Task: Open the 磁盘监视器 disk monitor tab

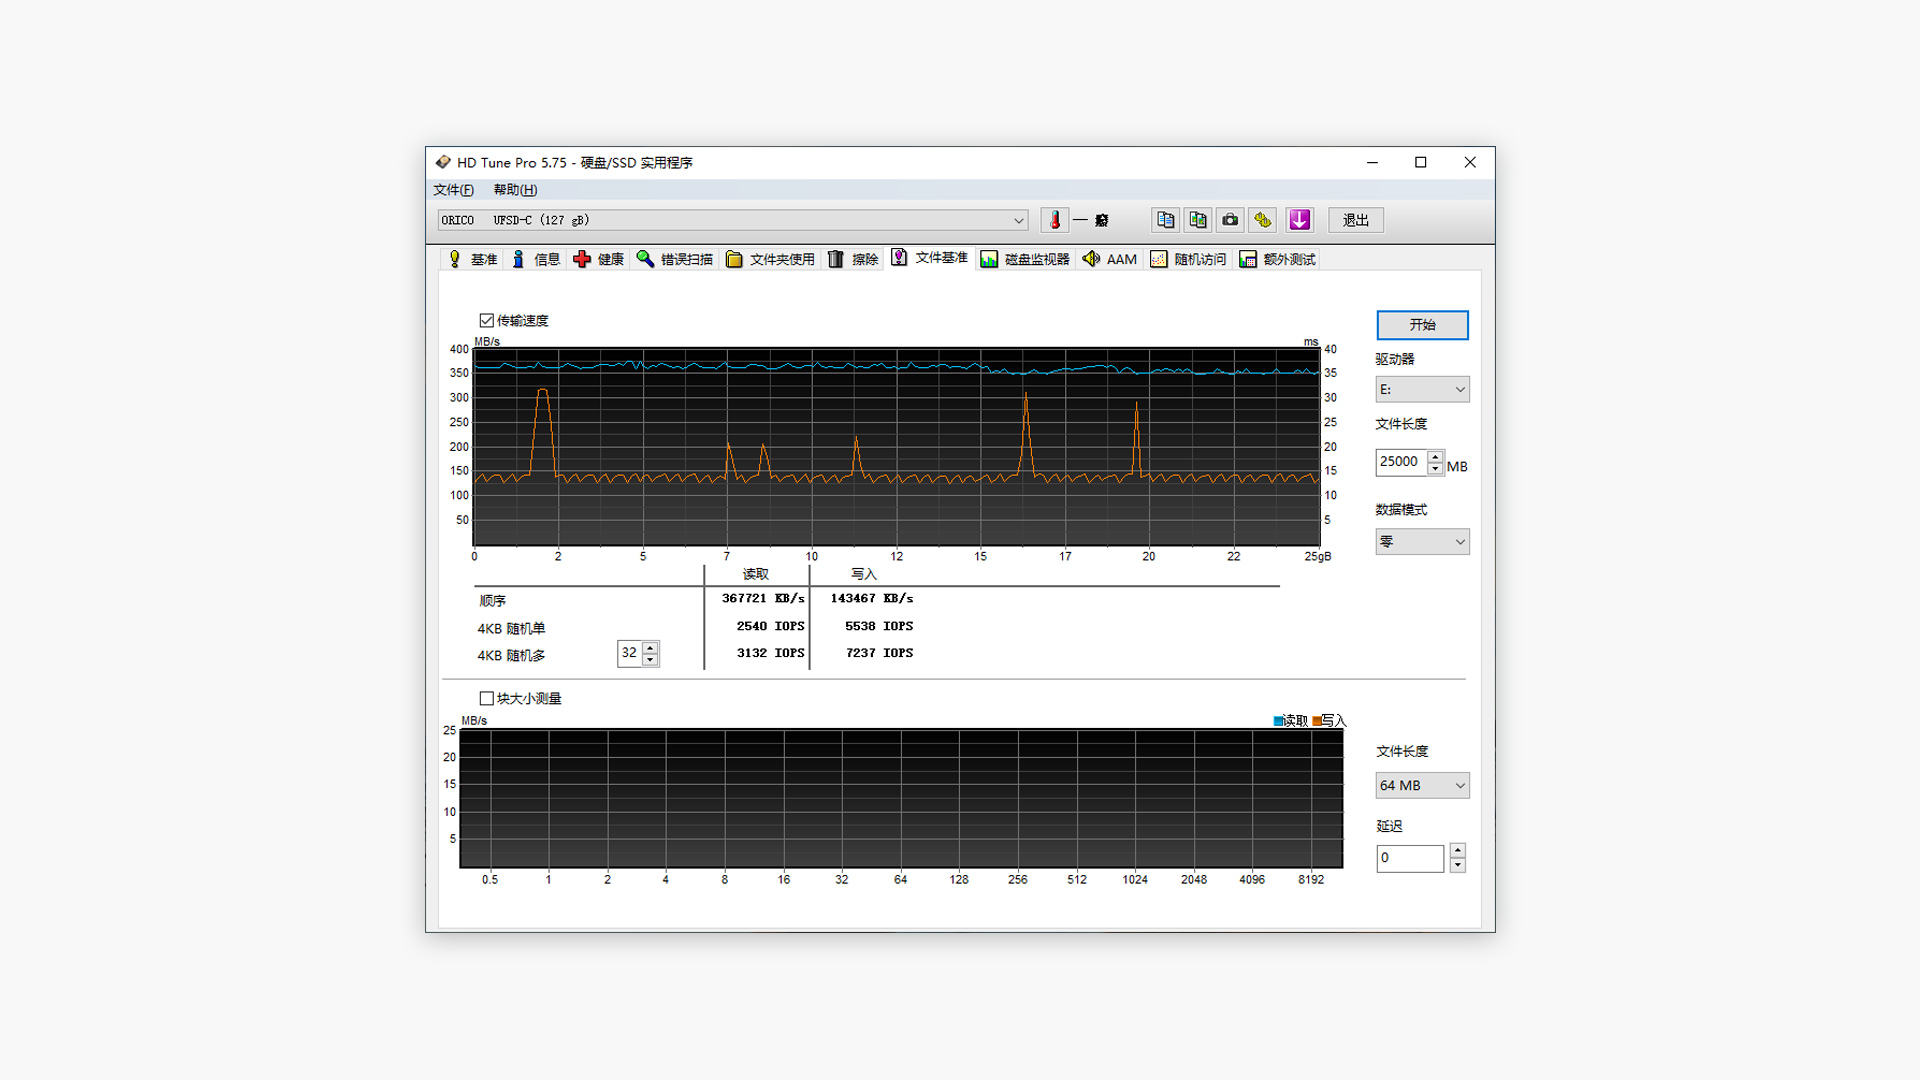Action: pyautogui.click(x=1025, y=259)
